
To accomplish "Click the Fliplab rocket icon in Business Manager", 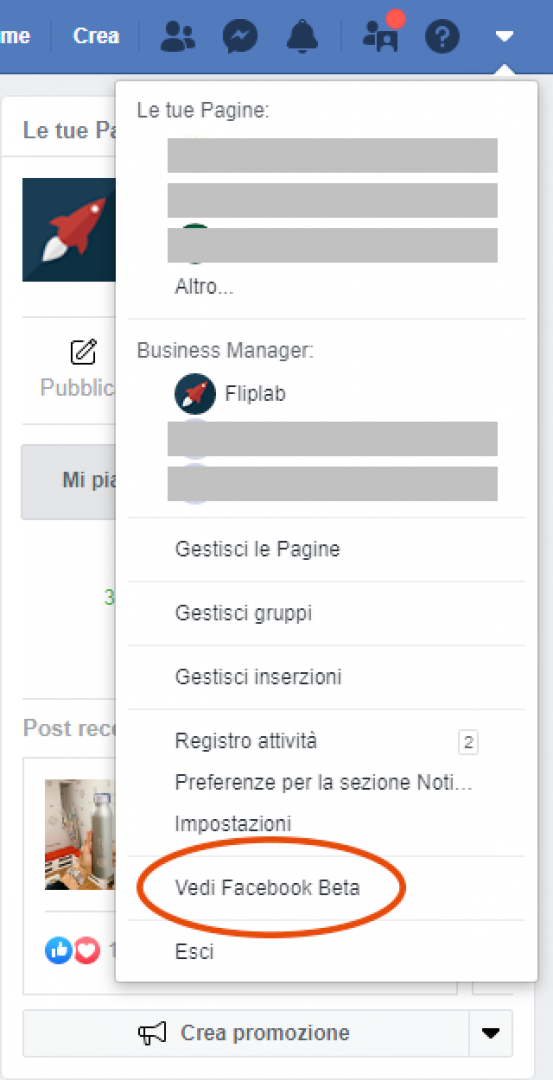I will tap(195, 393).
